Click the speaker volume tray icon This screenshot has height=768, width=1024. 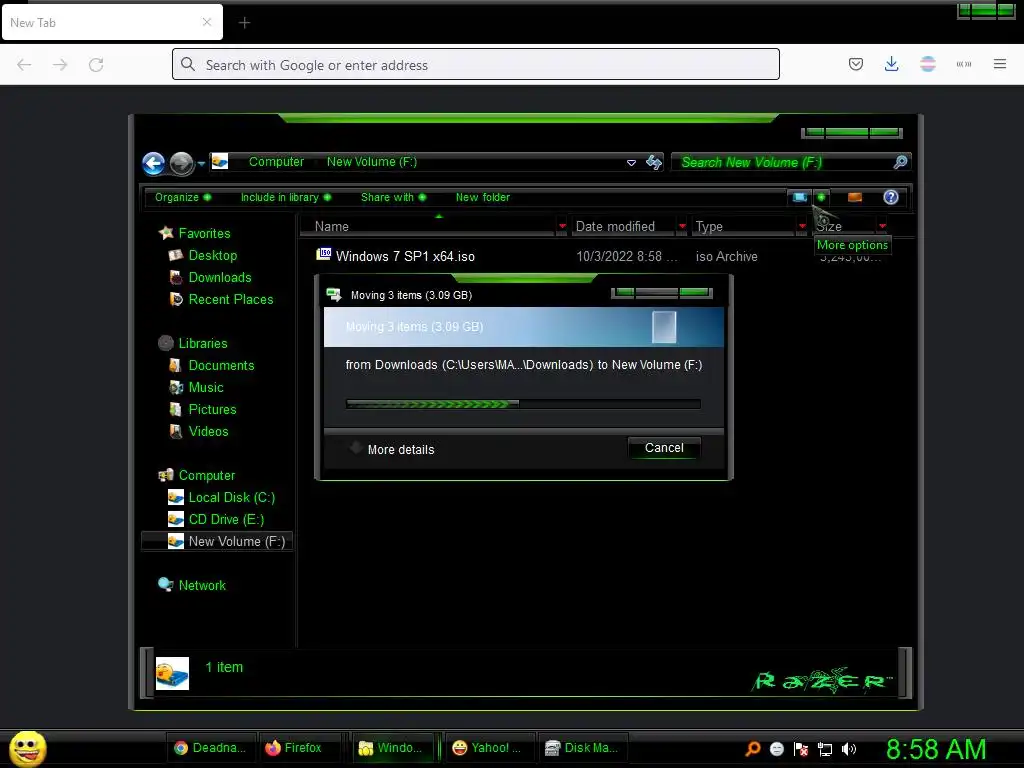pos(849,749)
